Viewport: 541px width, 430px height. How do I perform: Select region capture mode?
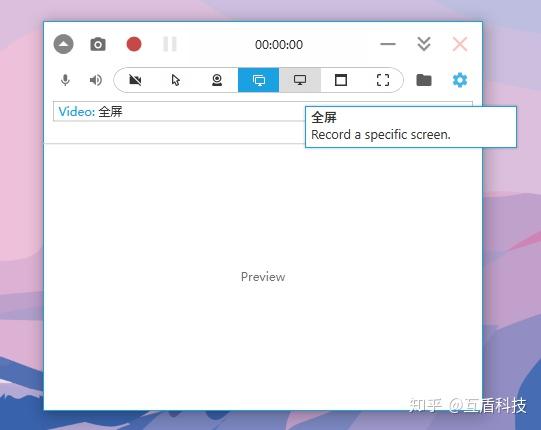[x=383, y=80]
